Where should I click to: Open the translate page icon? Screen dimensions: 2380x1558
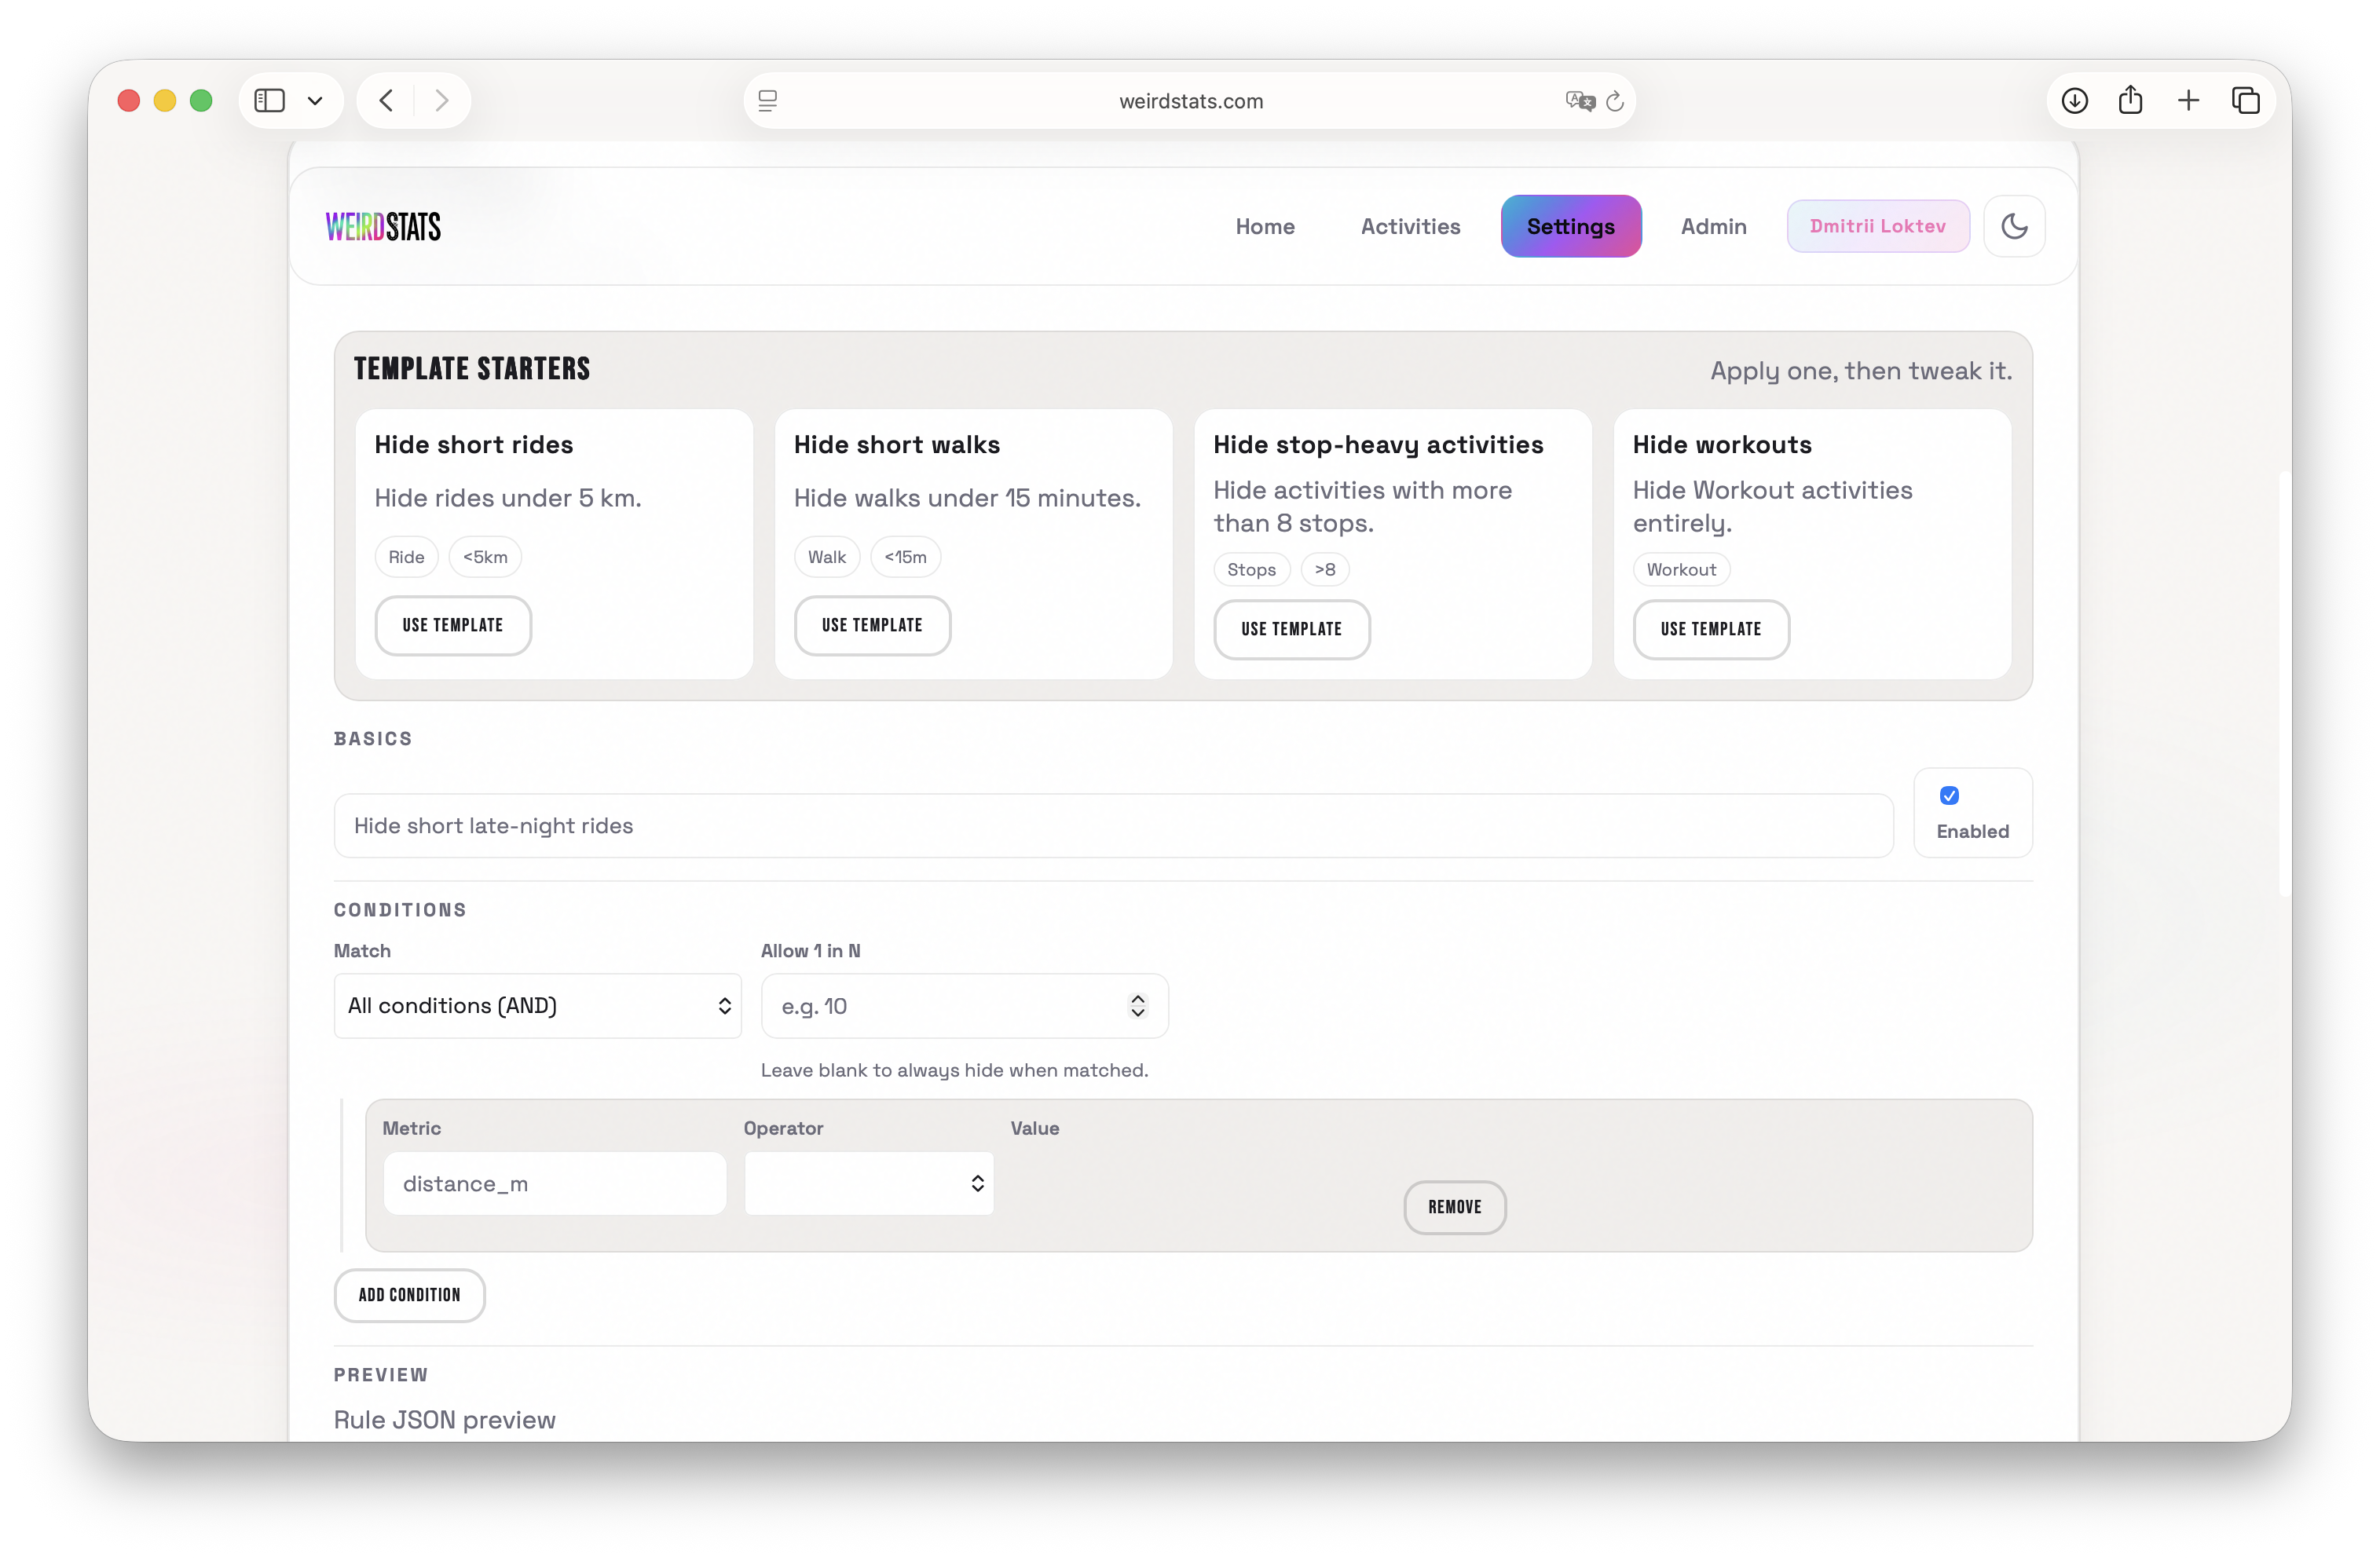click(1579, 101)
